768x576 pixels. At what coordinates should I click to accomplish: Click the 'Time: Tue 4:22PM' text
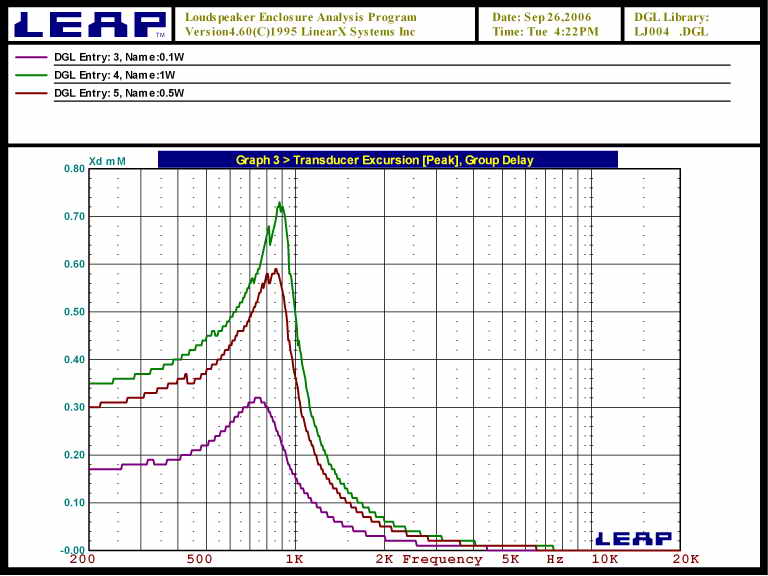pyautogui.click(x=545, y=32)
